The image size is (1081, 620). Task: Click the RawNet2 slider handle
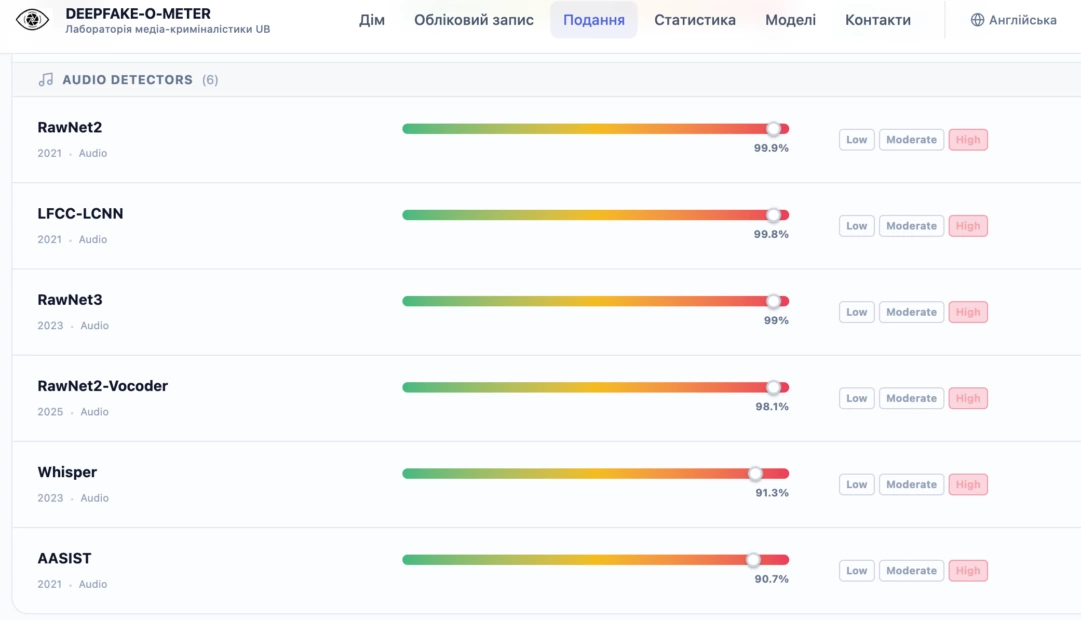pyautogui.click(x=774, y=129)
